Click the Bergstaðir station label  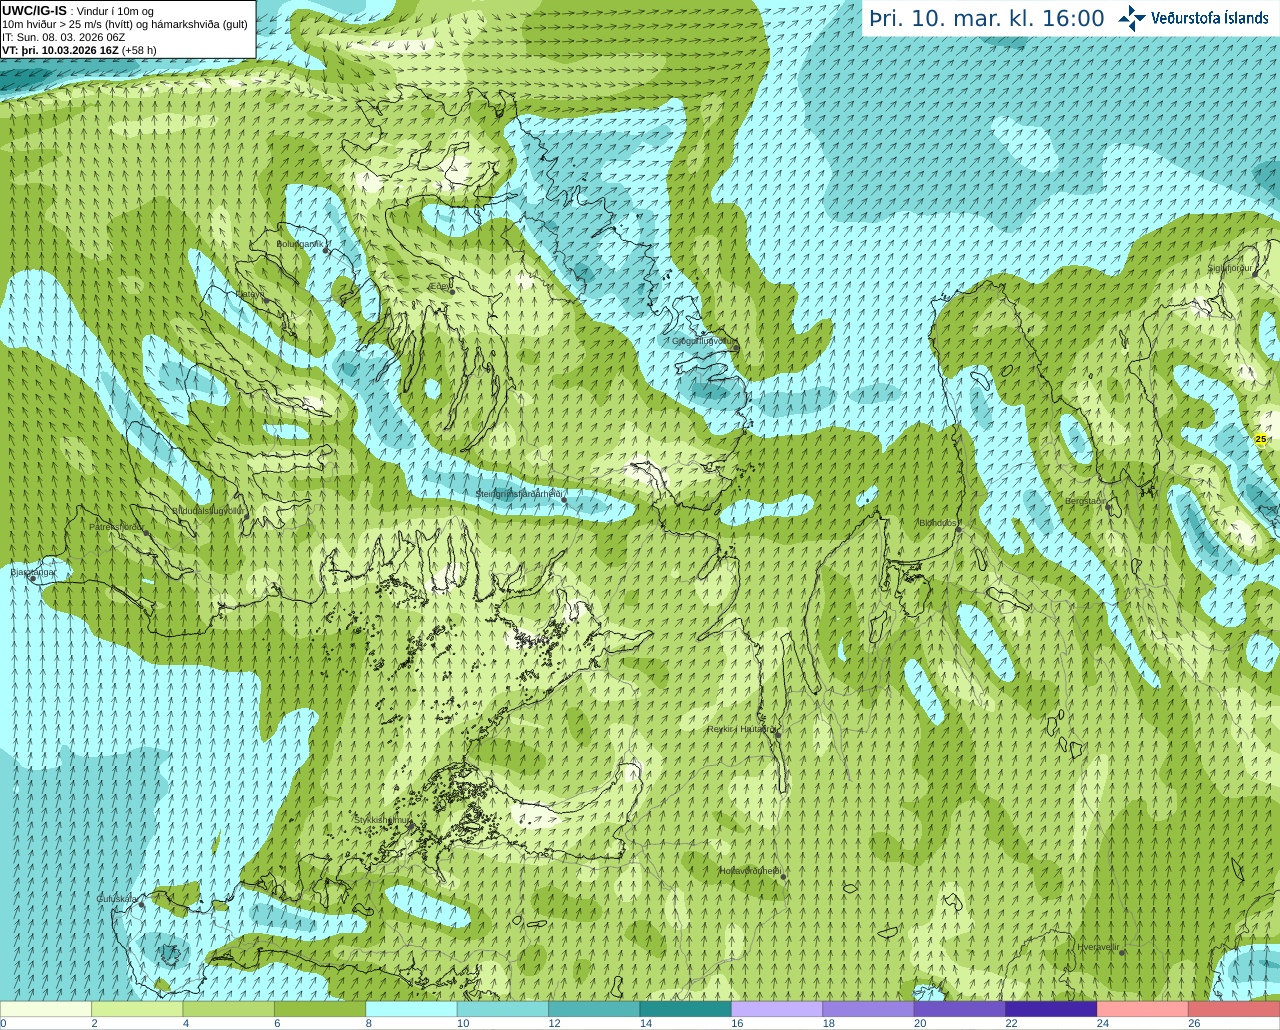(1086, 501)
